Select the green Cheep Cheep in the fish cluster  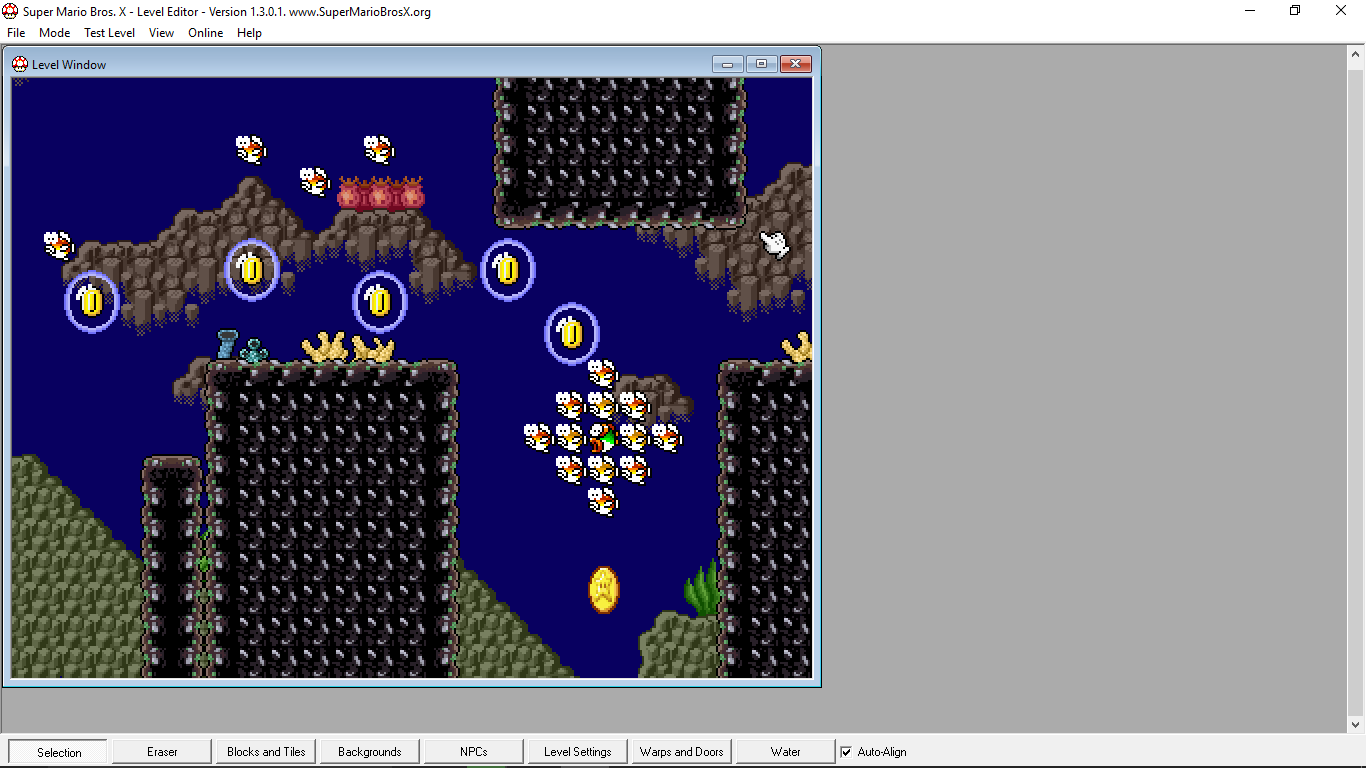(x=603, y=437)
